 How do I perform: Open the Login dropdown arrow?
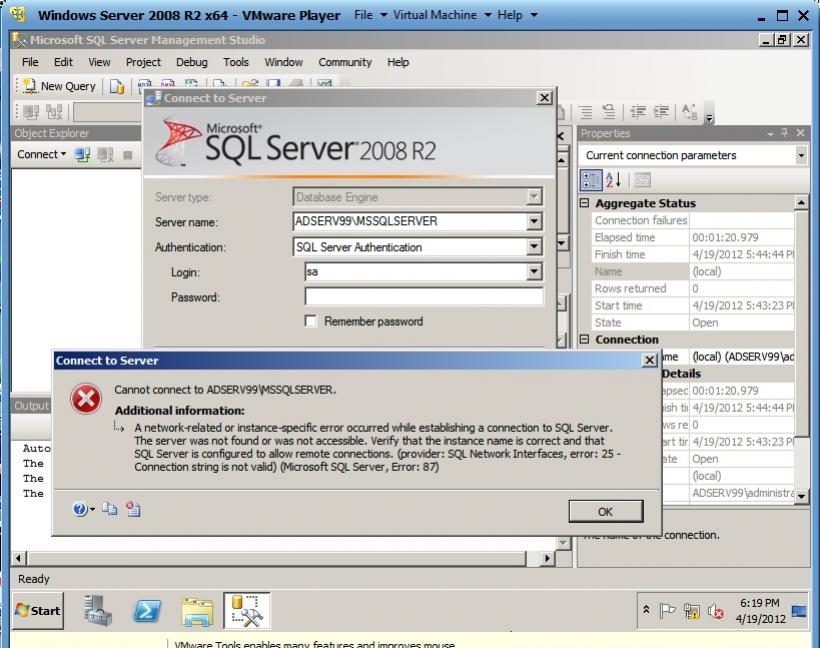533,271
